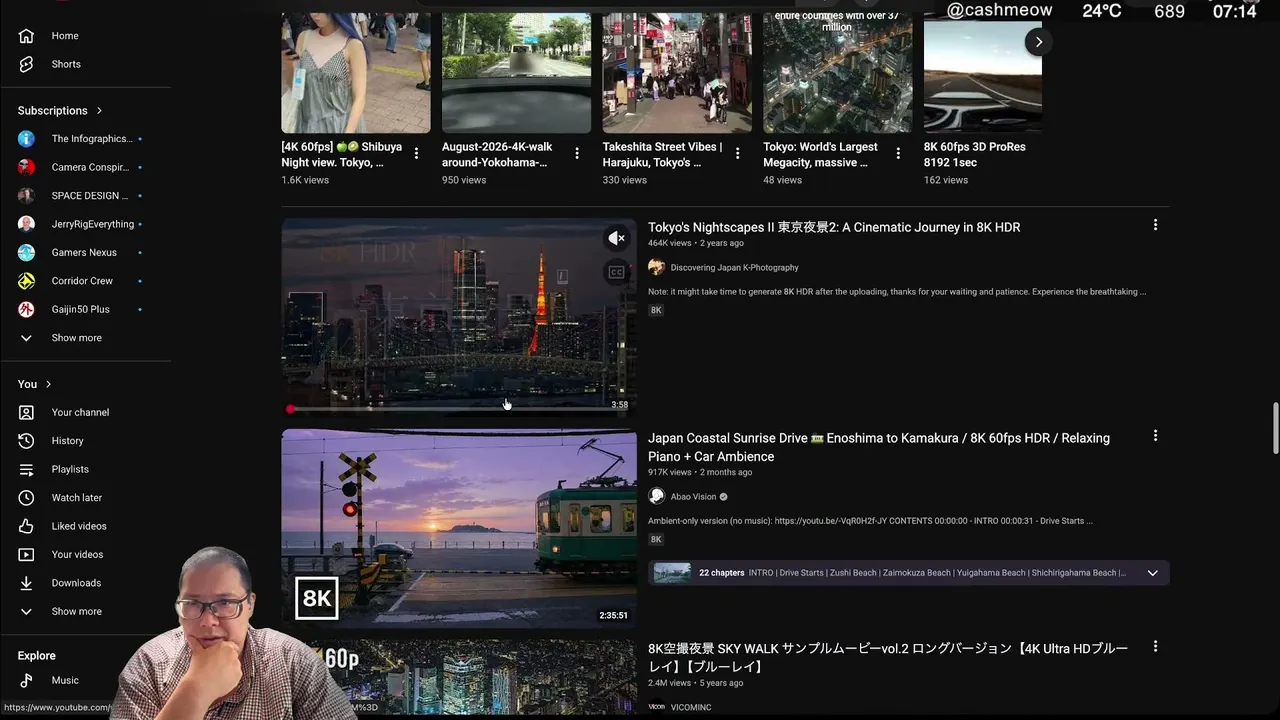This screenshot has height=720, width=1280.
Task: Open Subscriptions heading in sidebar
Action: click(x=52, y=111)
